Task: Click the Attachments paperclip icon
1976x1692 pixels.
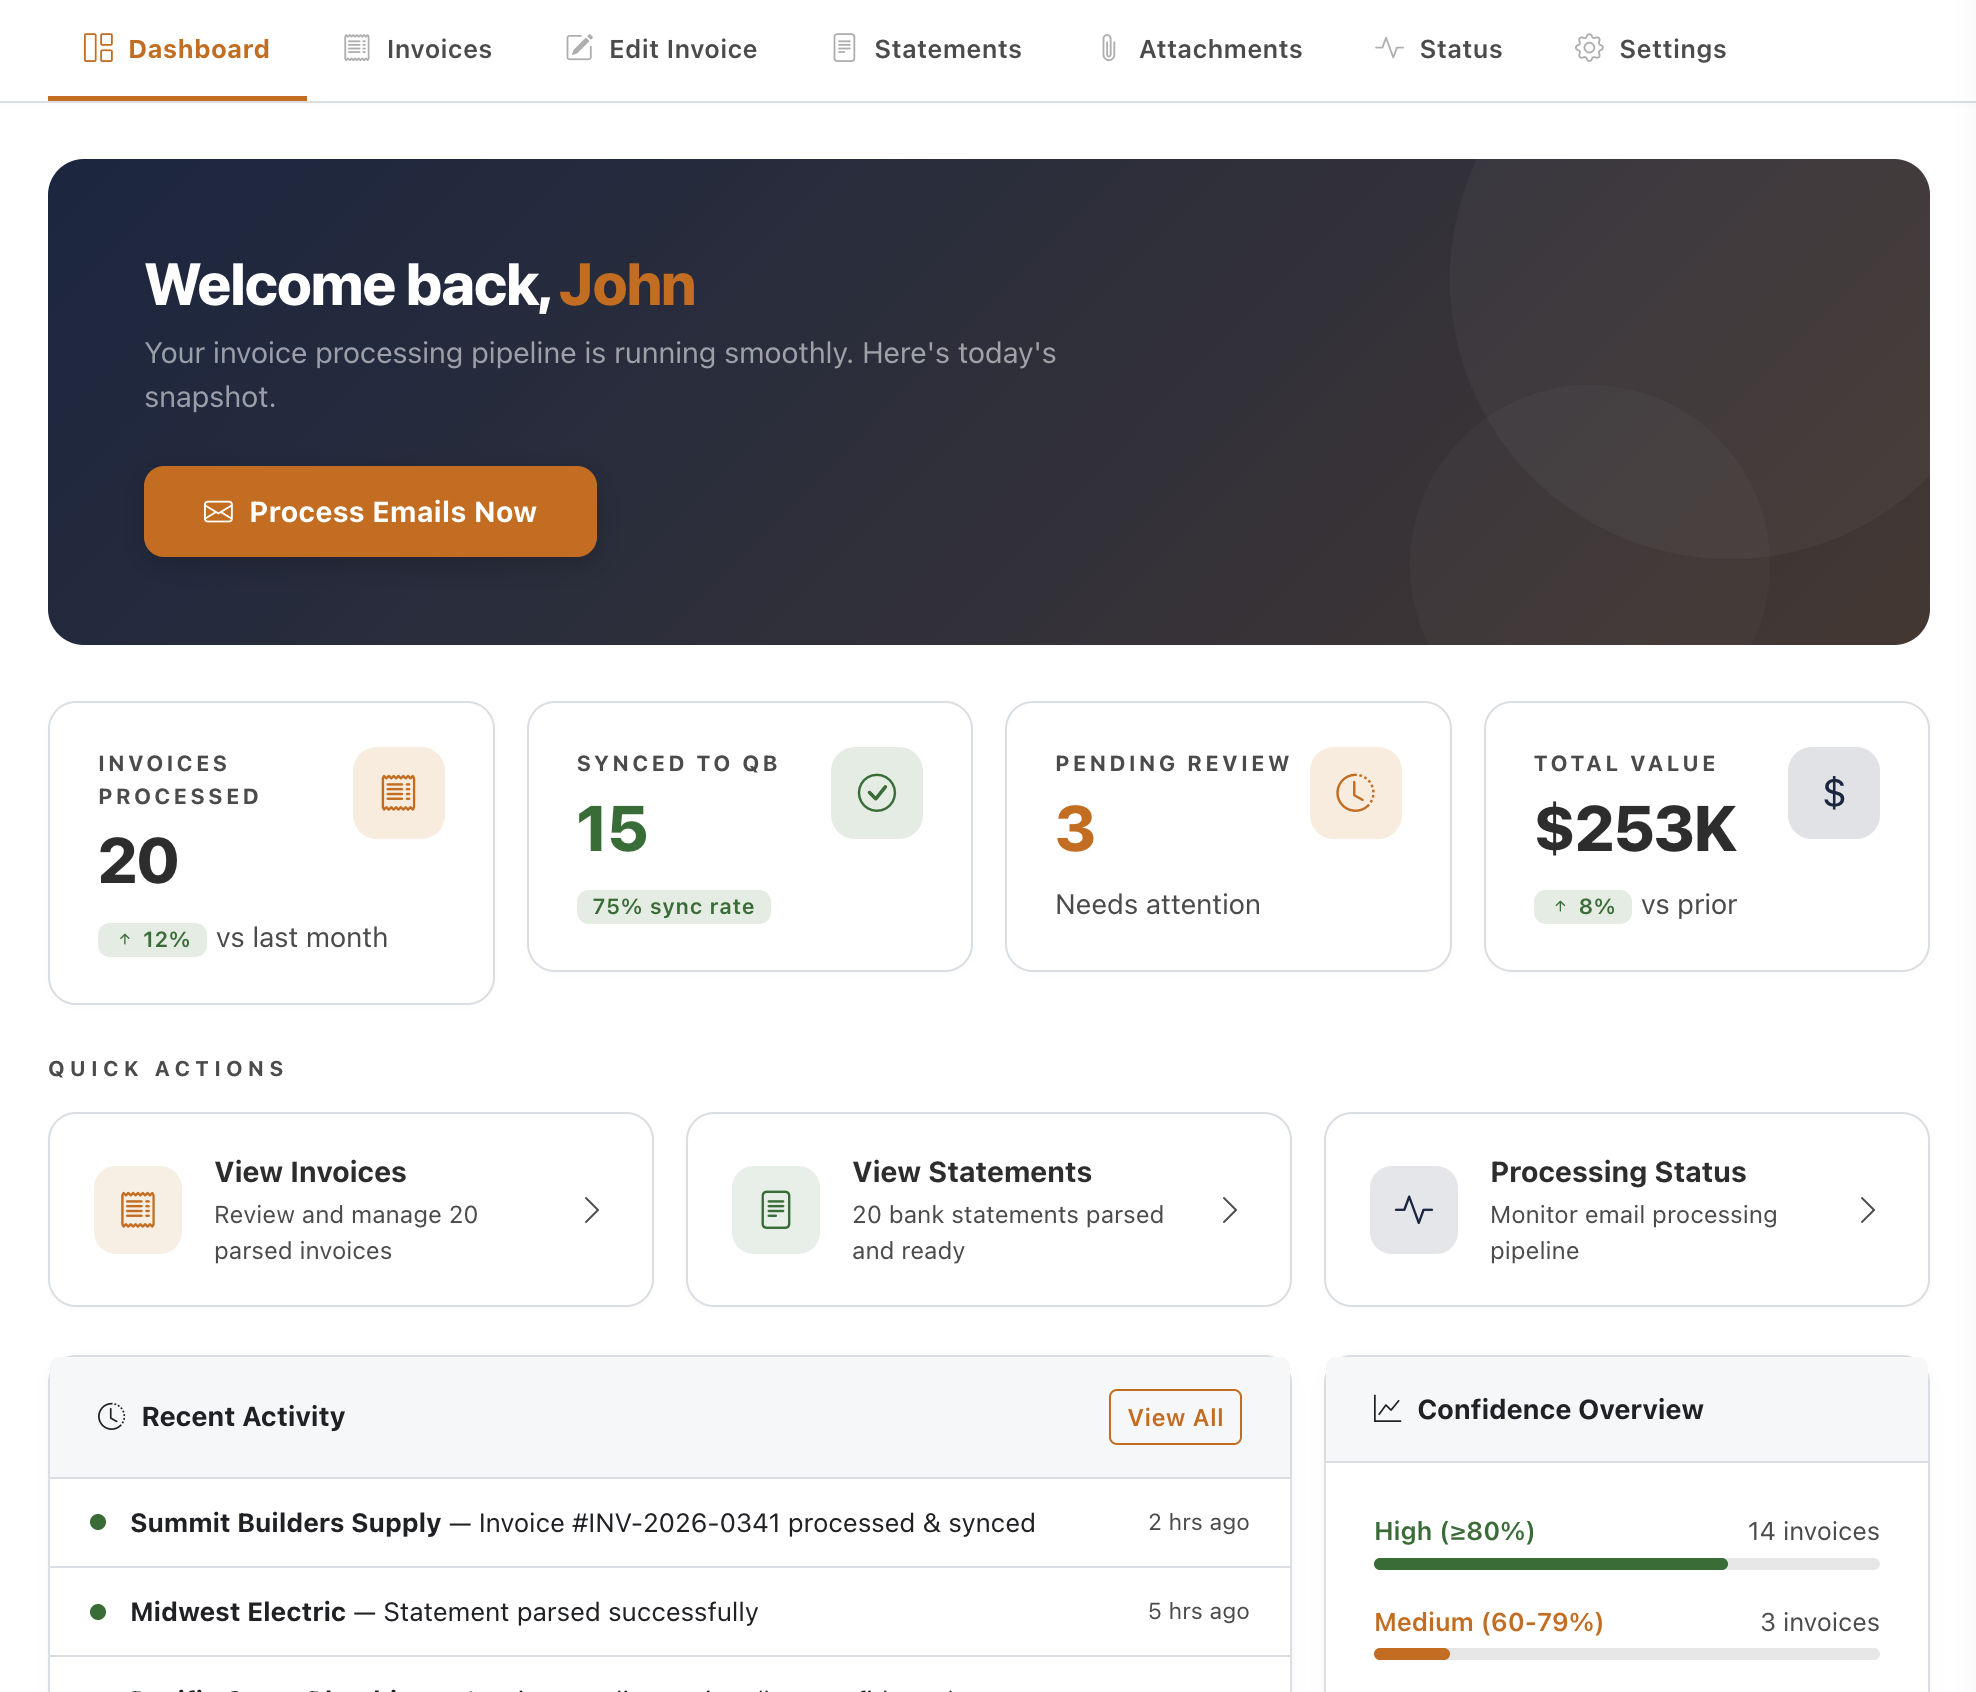Action: 1109,48
